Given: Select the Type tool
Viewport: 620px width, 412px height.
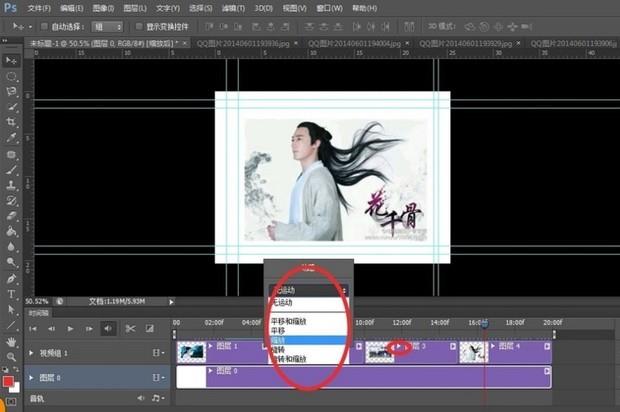Looking at the screenshot, I should click(x=11, y=294).
